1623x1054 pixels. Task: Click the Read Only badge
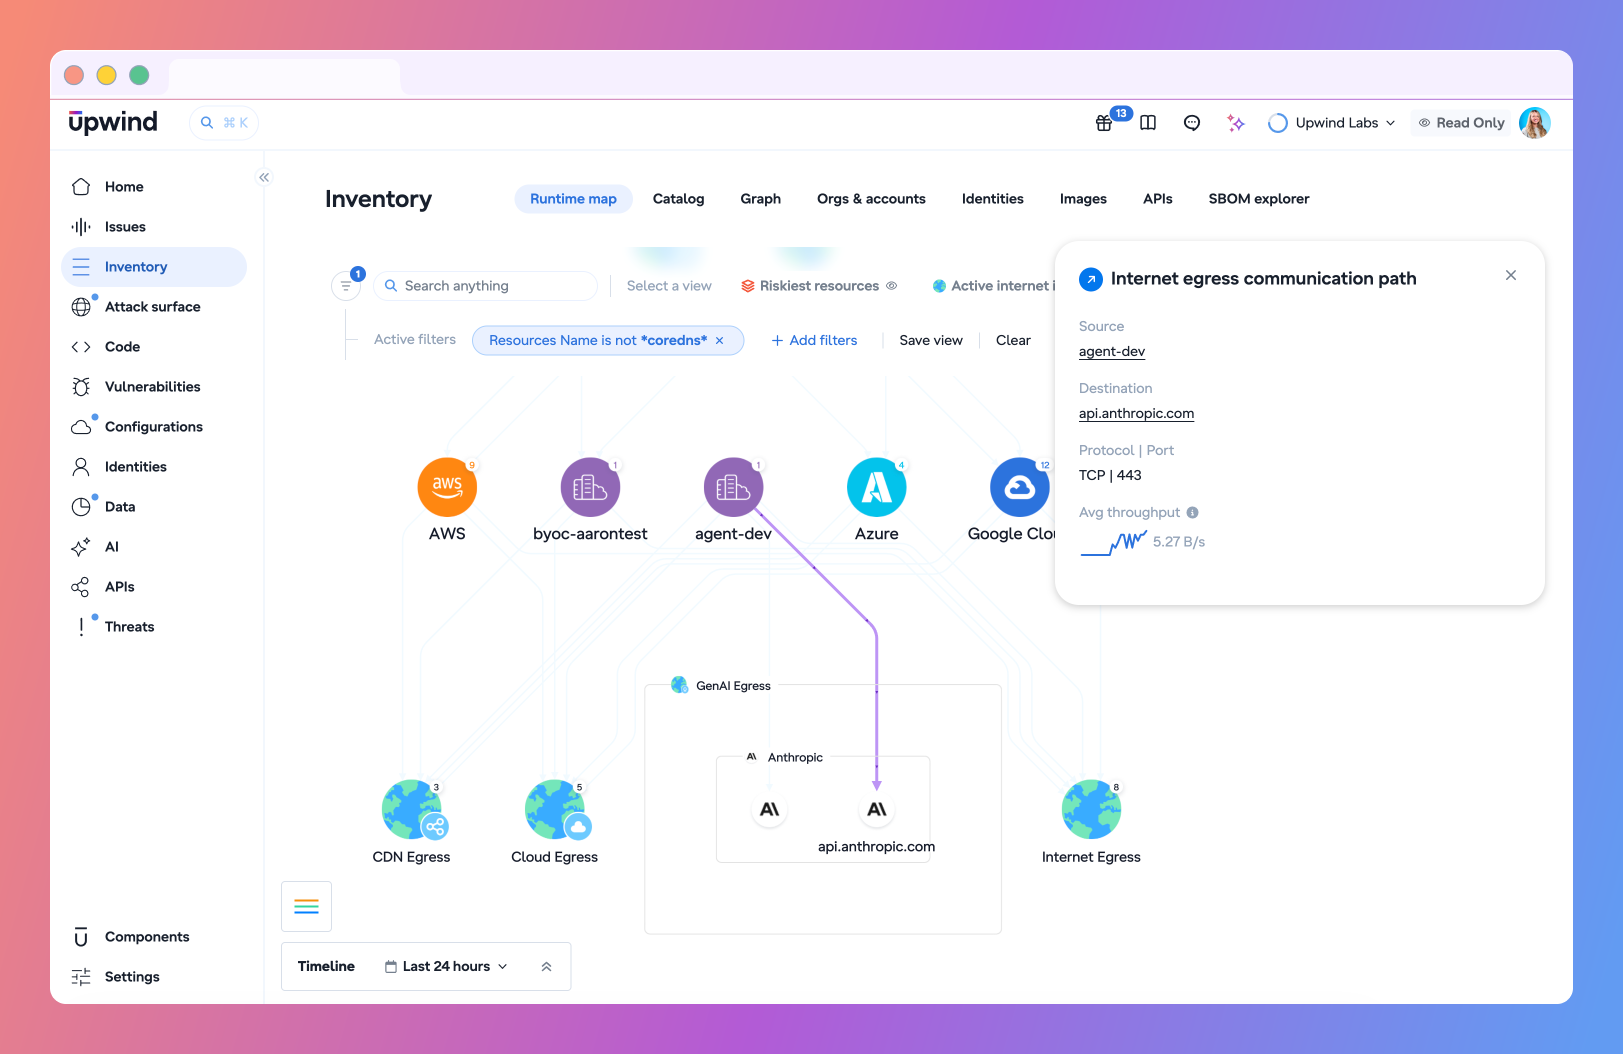(1461, 123)
